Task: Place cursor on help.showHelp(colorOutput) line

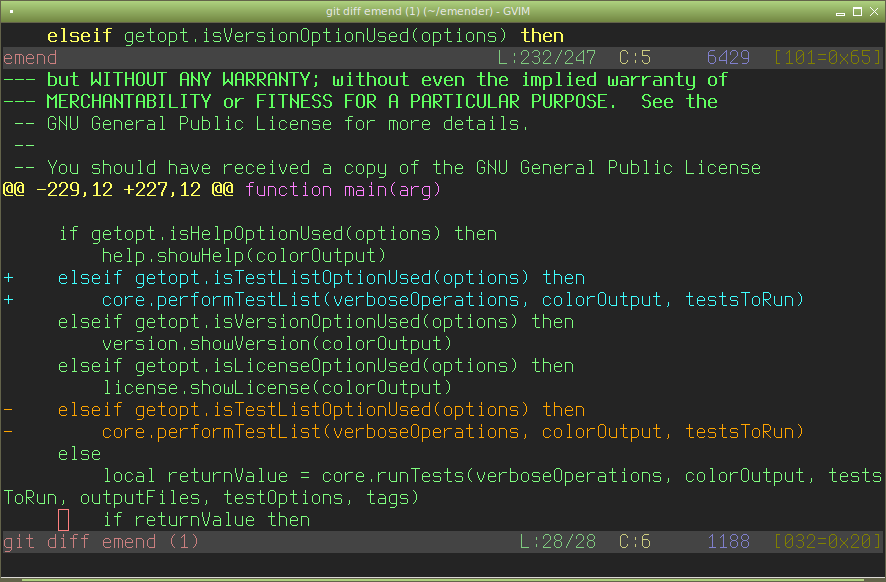Action: (x=244, y=256)
